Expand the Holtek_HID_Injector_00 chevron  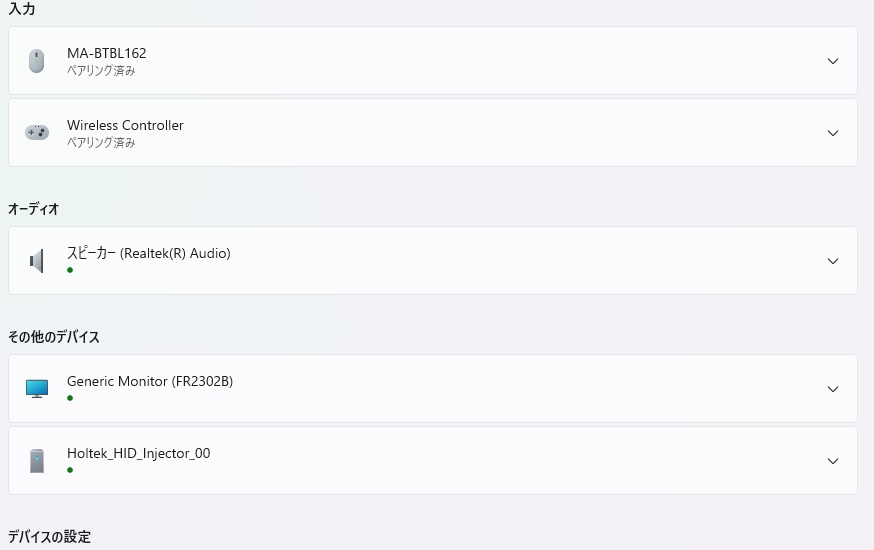pyautogui.click(x=833, y=461)
